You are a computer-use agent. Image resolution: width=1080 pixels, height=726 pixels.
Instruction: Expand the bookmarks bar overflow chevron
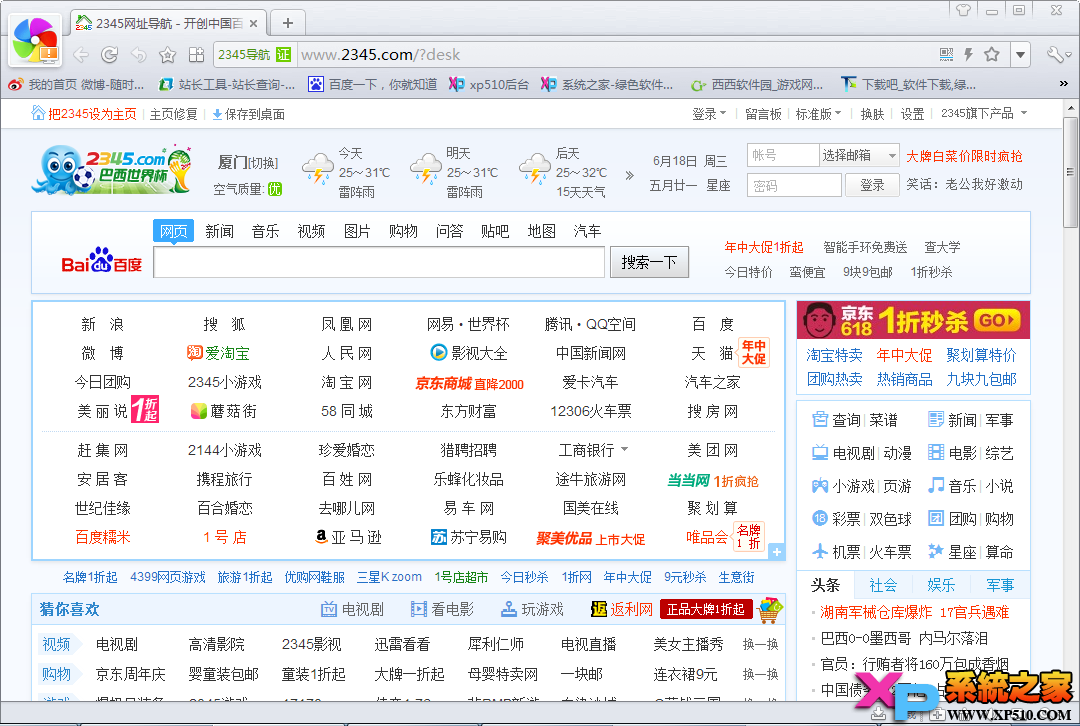[x=1063, y=83]
